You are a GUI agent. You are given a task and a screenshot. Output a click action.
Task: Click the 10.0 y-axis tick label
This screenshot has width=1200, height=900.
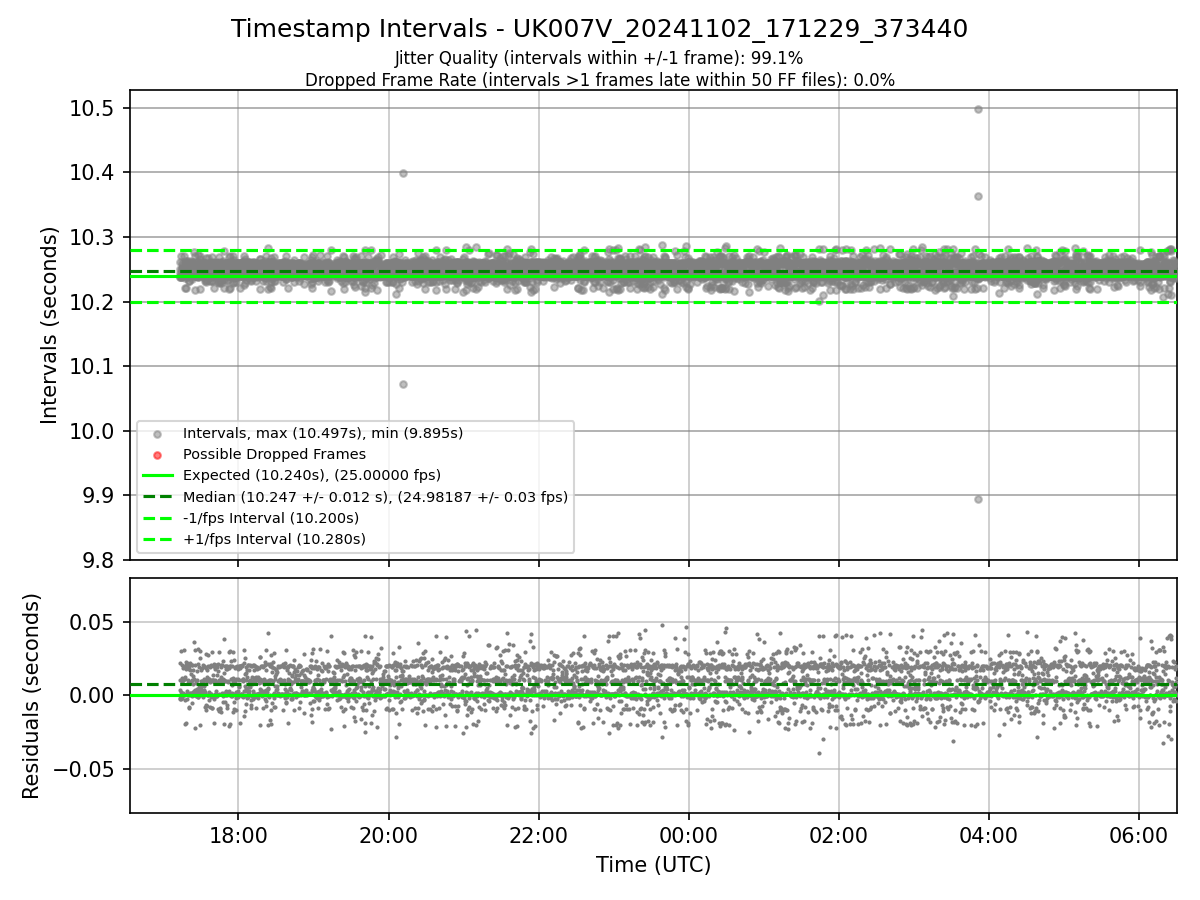[94, 431]
